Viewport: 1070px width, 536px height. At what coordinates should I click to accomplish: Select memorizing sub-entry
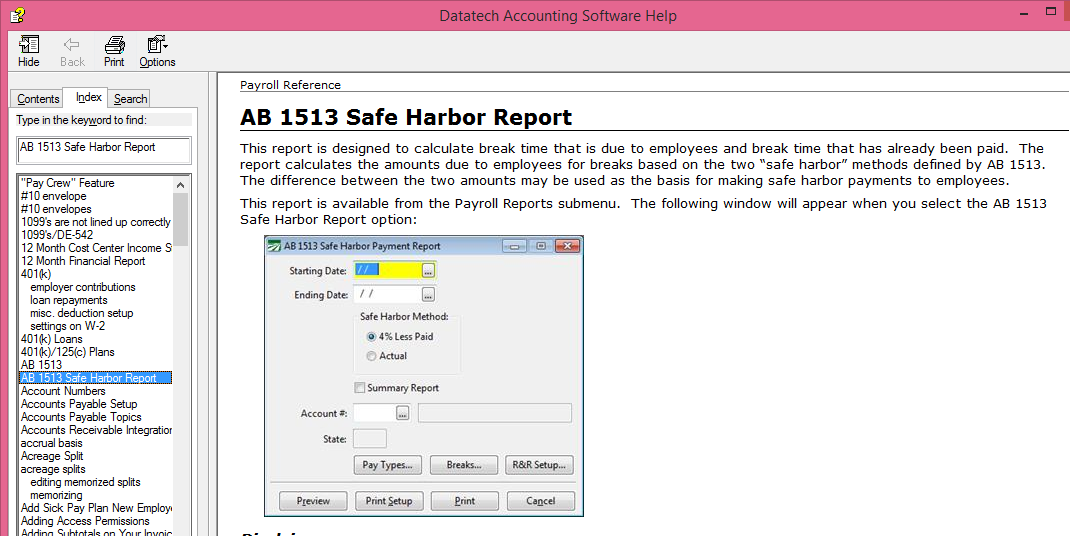[56, 494]
